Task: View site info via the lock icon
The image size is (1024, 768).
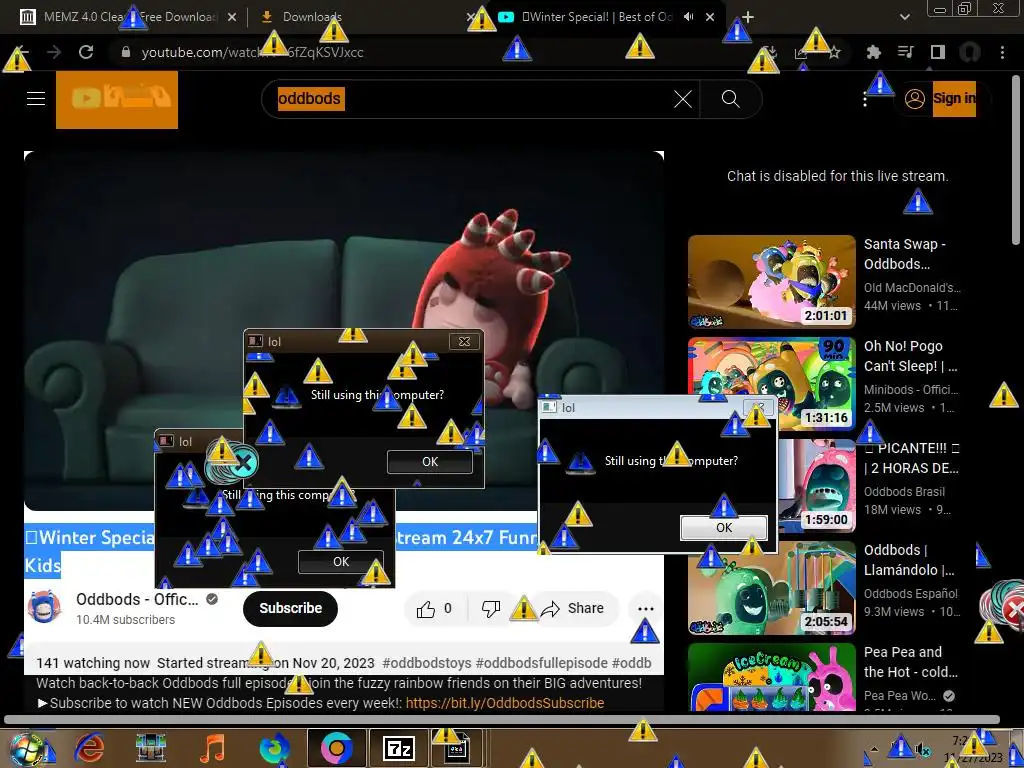Action: (x=126, y=52)
